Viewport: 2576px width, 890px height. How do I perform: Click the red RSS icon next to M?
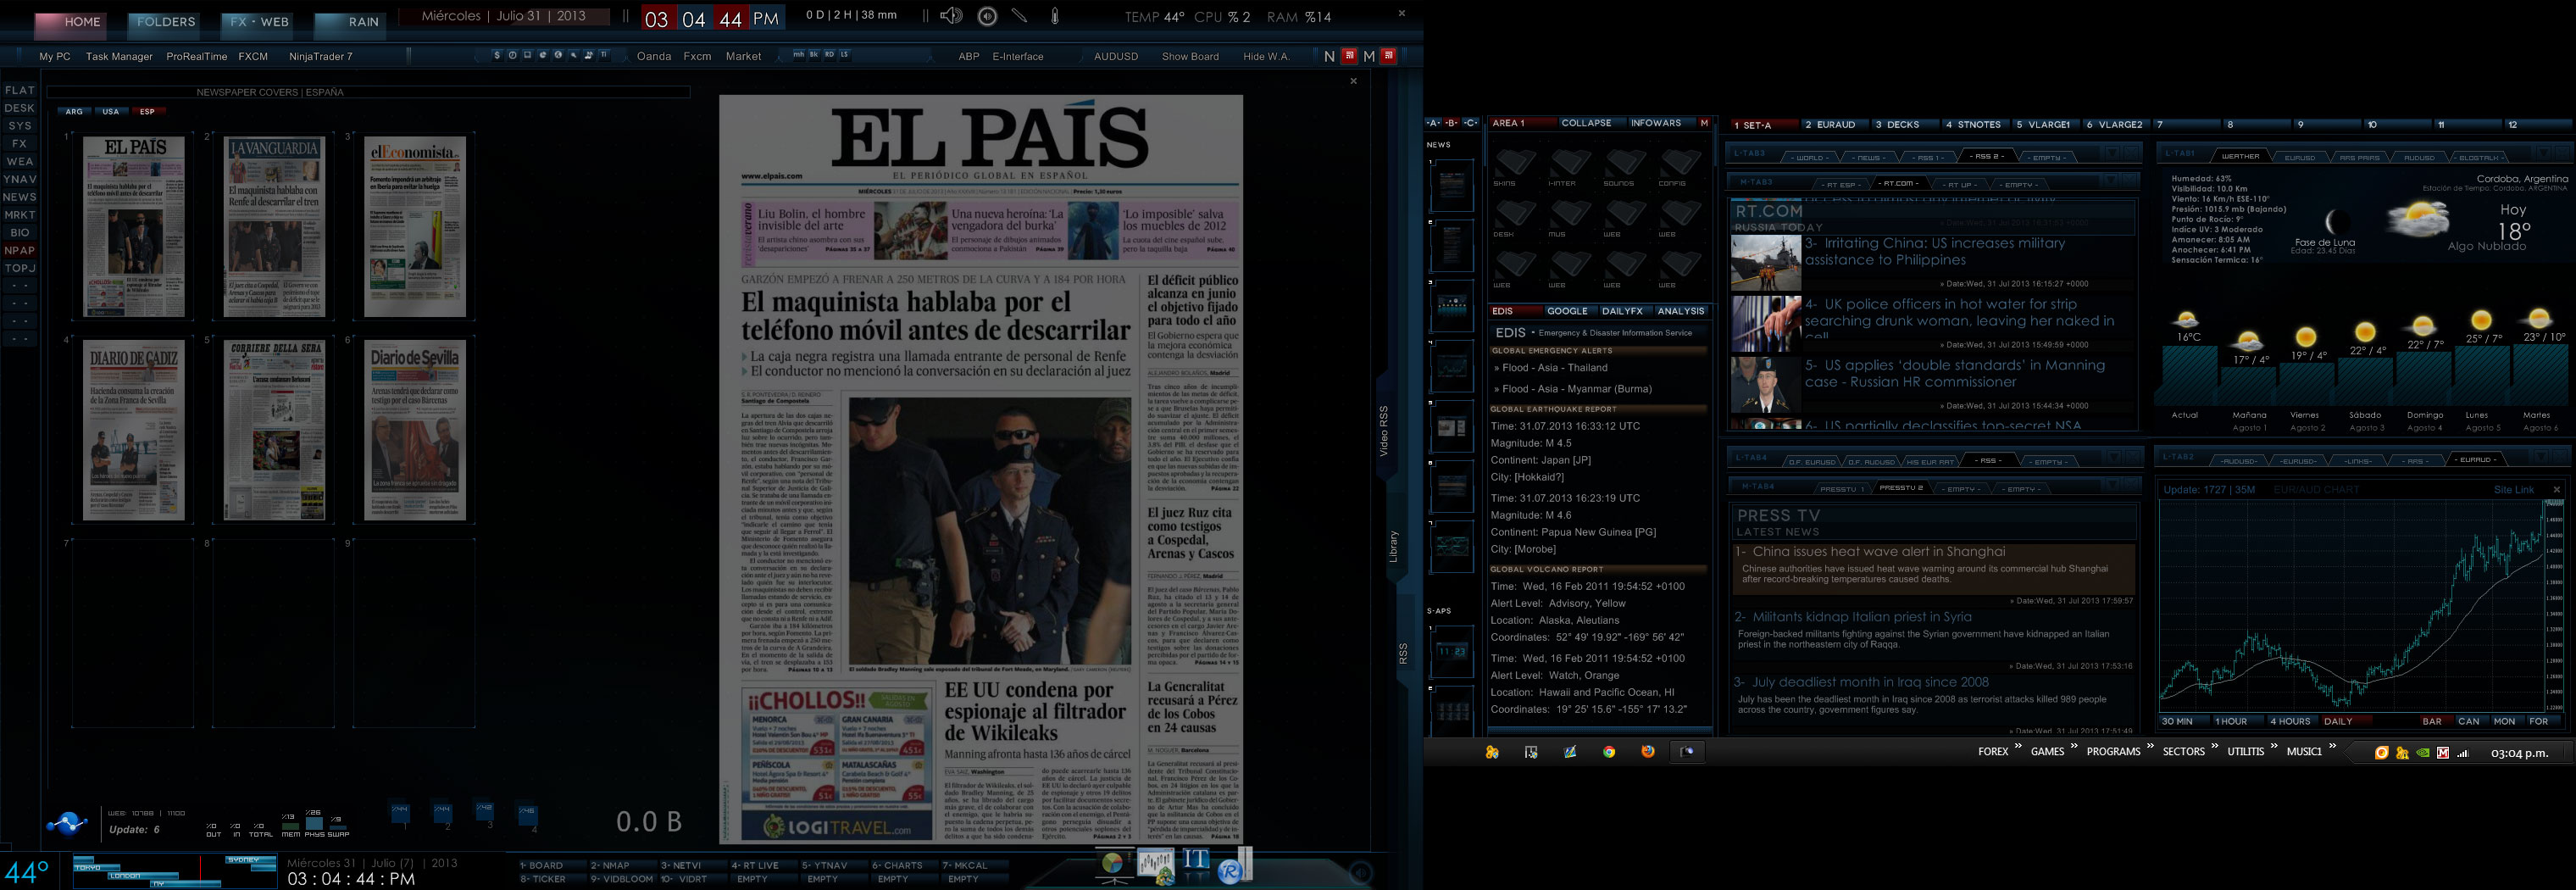1388,56
